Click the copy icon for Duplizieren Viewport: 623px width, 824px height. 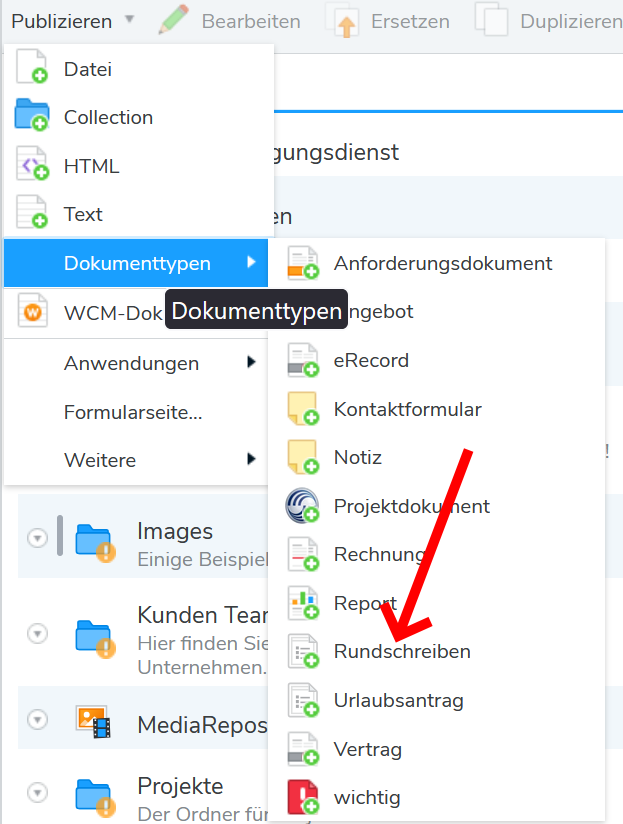(492, 20)
